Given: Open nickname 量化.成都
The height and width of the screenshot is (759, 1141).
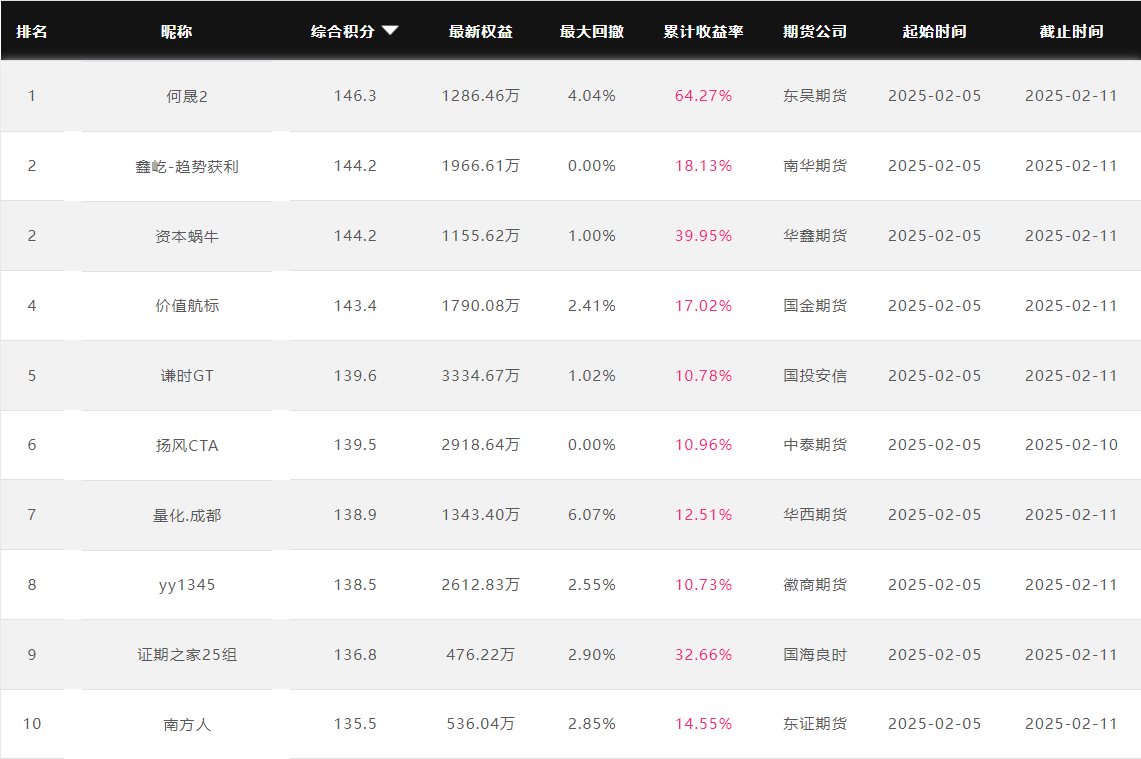Looking at the screenshot, I should [x=187, y=515].
